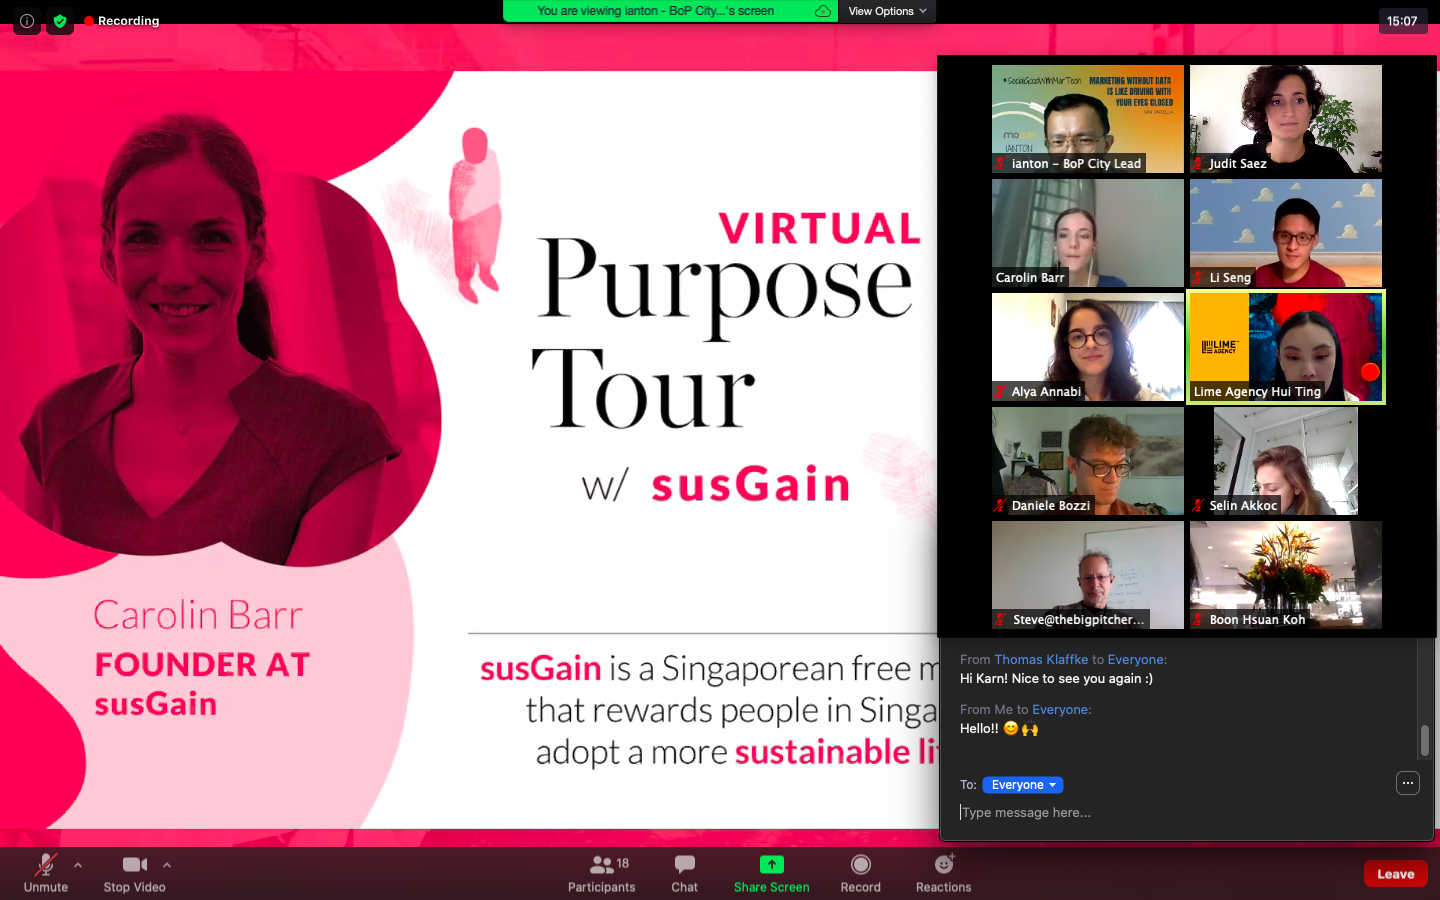The image size is (1440, 900).
Task: Select the chat panel scrollbar
Action: (x=1425, y=740)
